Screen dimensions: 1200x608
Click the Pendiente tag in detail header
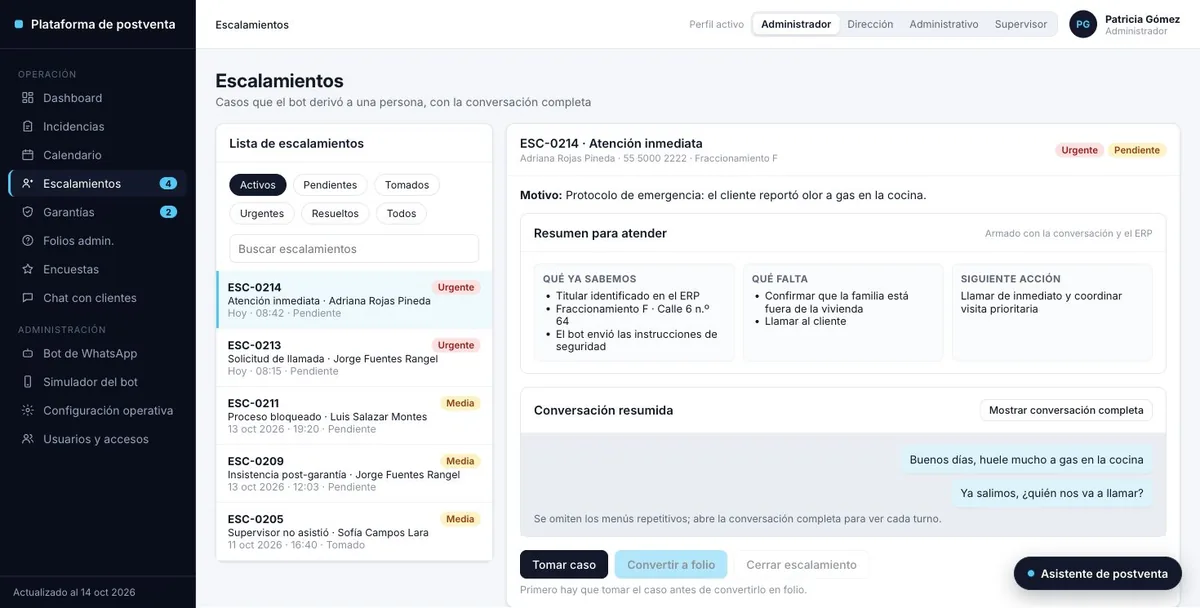coord(1137,150)
